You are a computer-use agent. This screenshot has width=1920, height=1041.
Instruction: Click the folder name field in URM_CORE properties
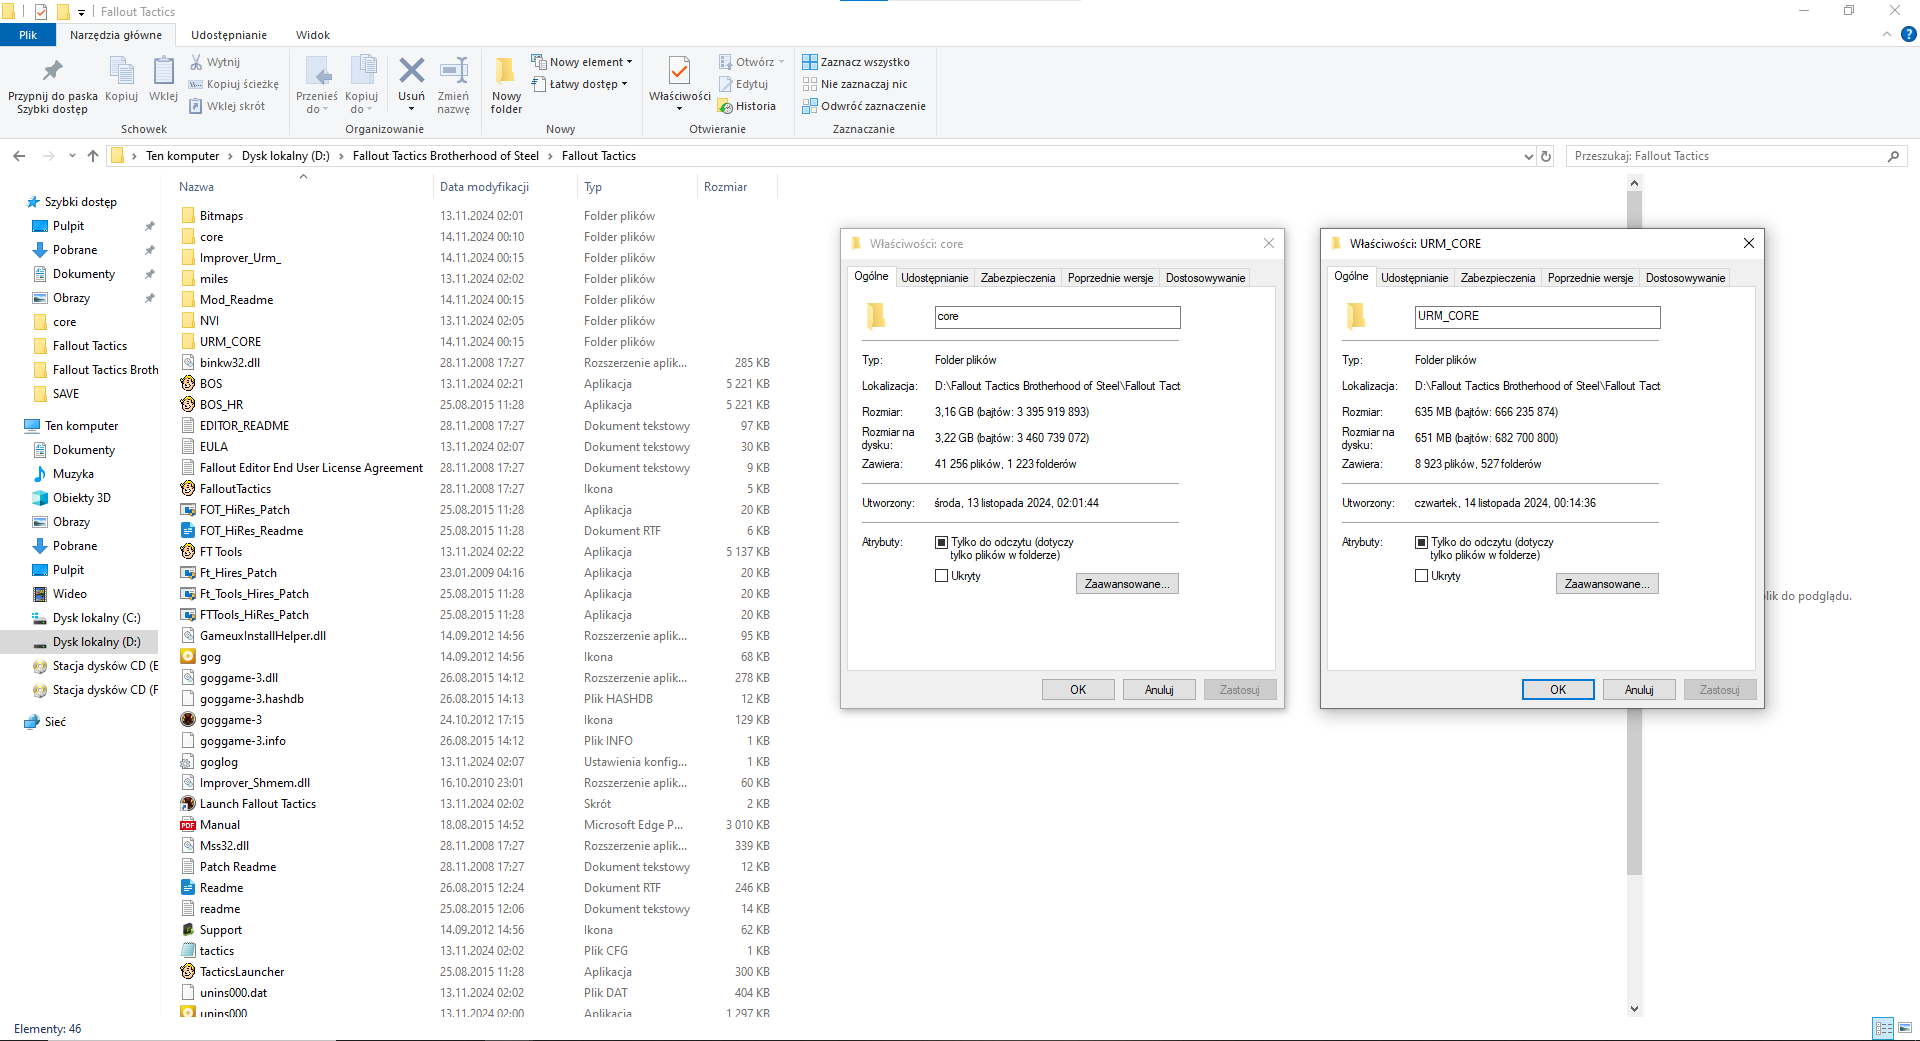pyautogui.click(x=1537, y=317)
